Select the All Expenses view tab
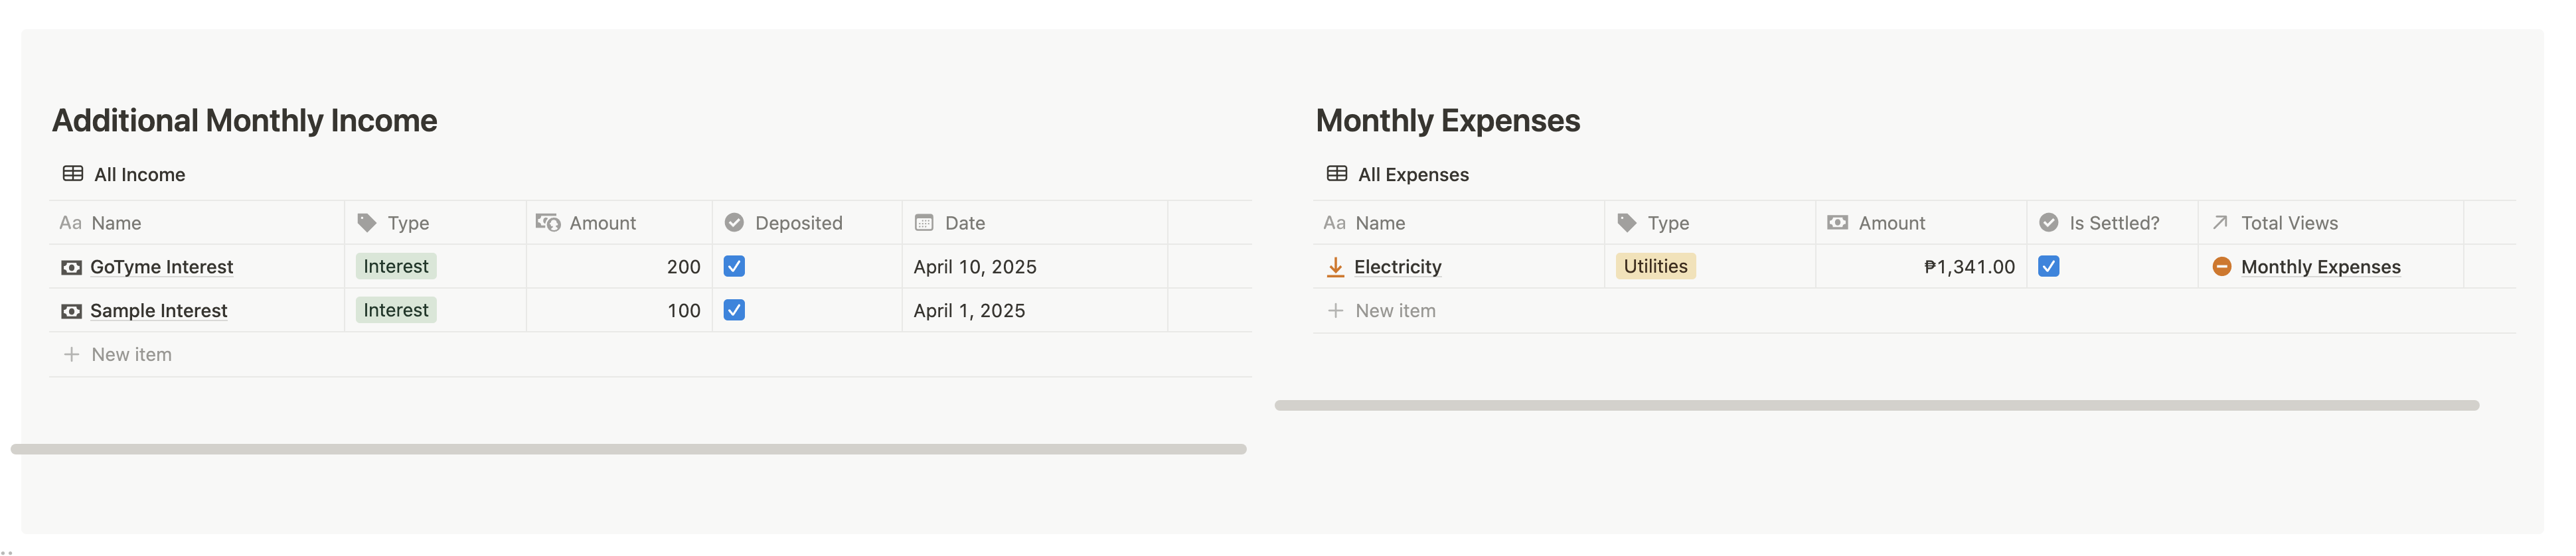 tap(1398, 174)
